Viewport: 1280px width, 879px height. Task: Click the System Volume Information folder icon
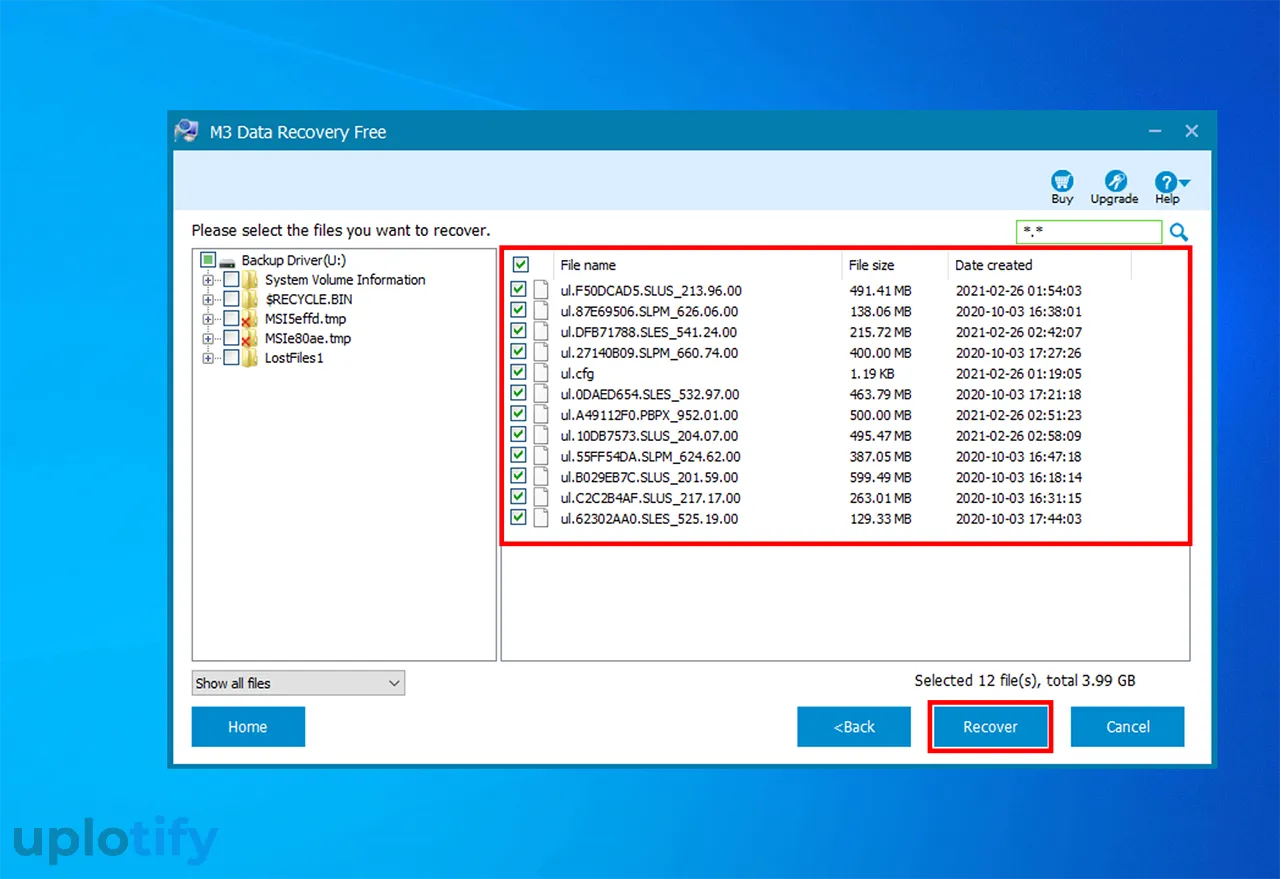(250, 280)
